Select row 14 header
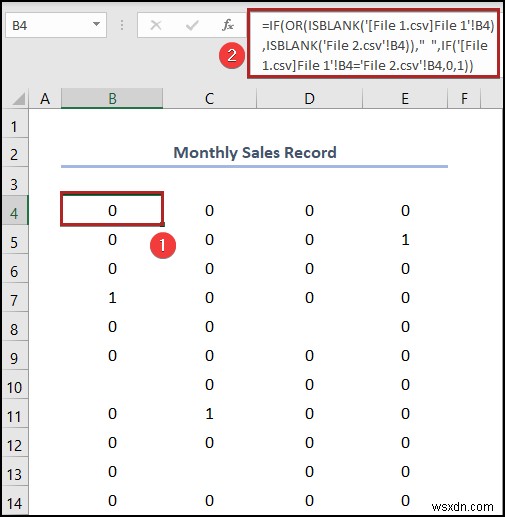505x517 pixels. (15, 500)
